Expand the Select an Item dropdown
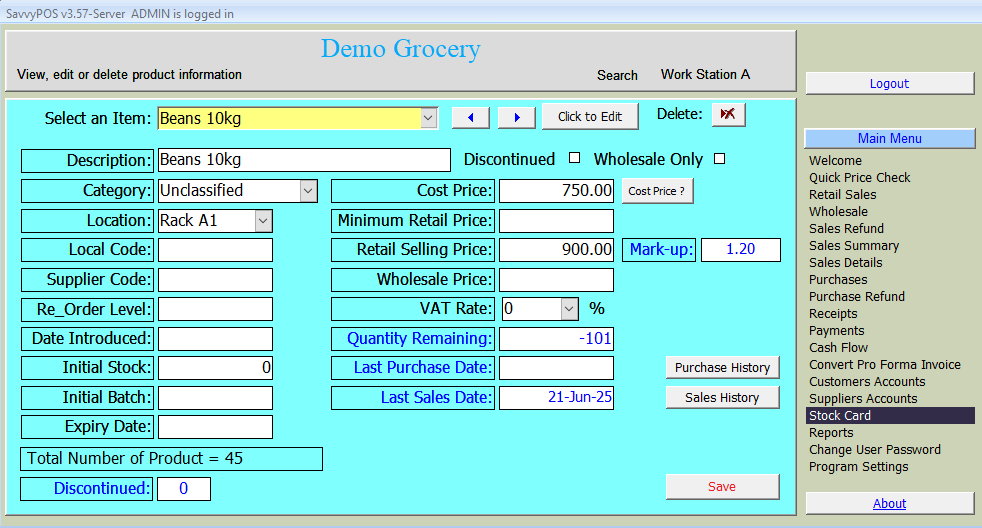The height and width of the screenshot is (528, 982). point(428,118)
